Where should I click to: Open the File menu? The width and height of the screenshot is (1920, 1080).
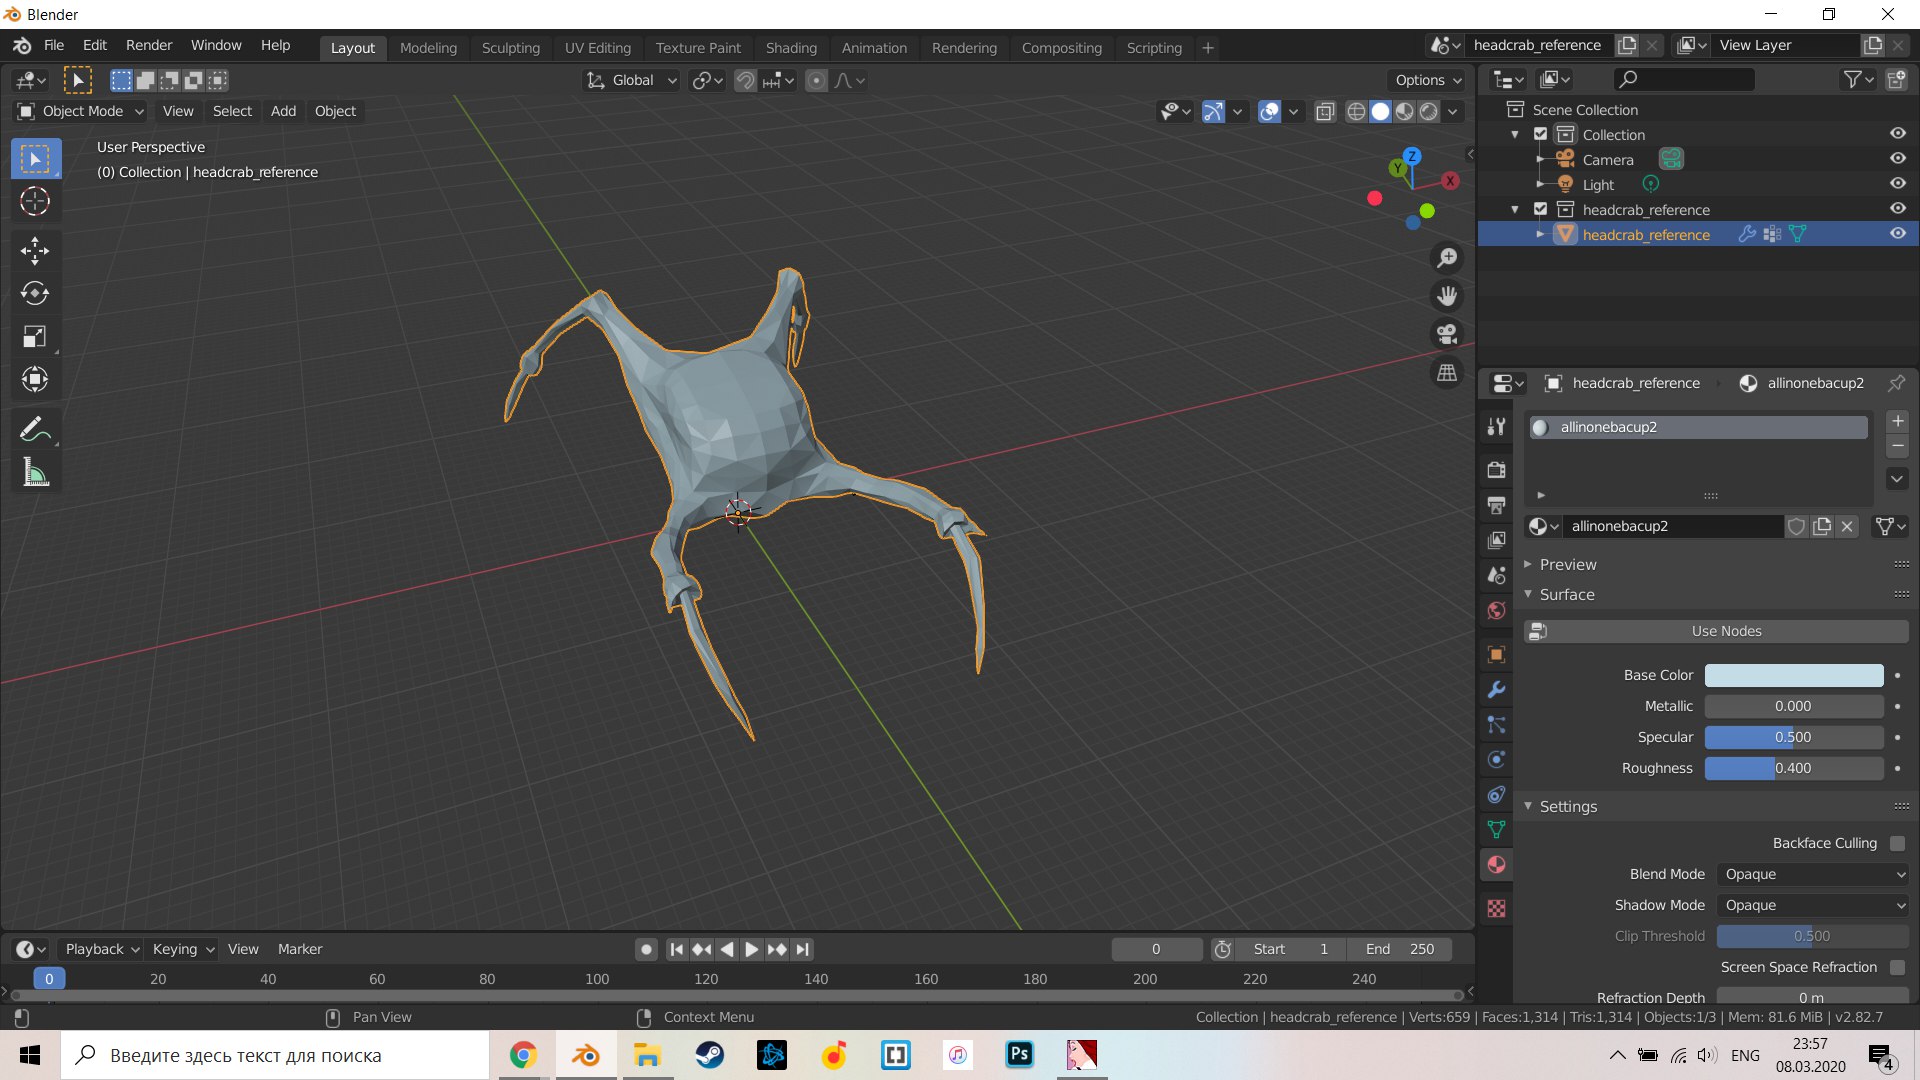[54, 46]
